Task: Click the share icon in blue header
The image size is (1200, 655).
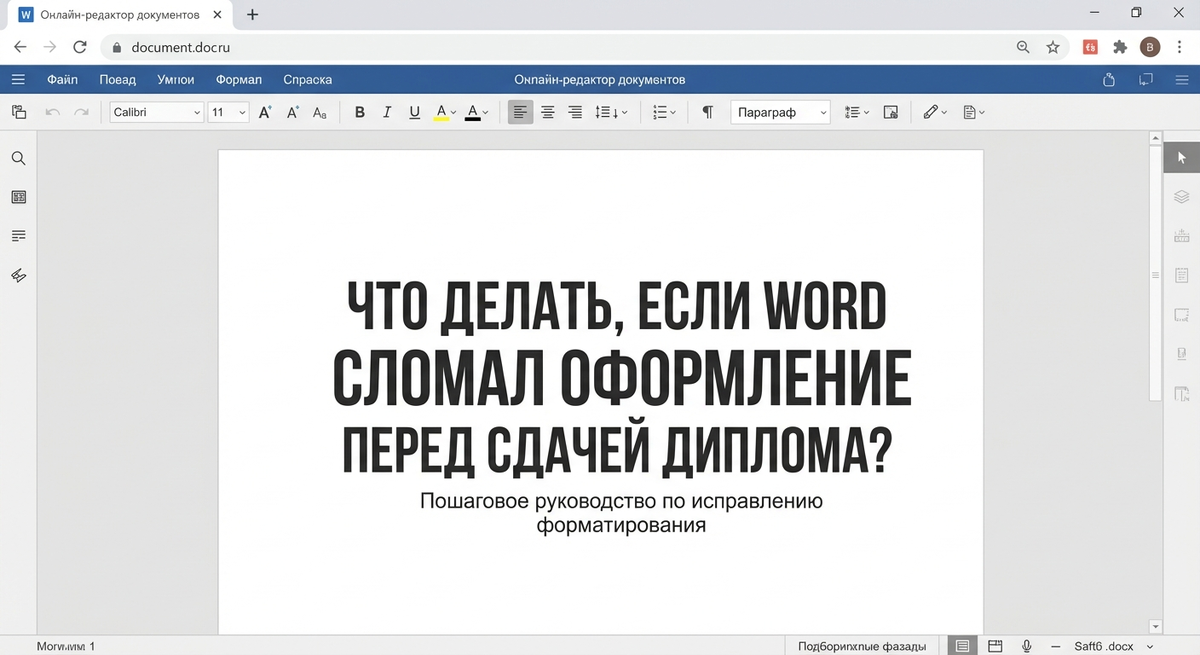Action: coord(1108,80)
